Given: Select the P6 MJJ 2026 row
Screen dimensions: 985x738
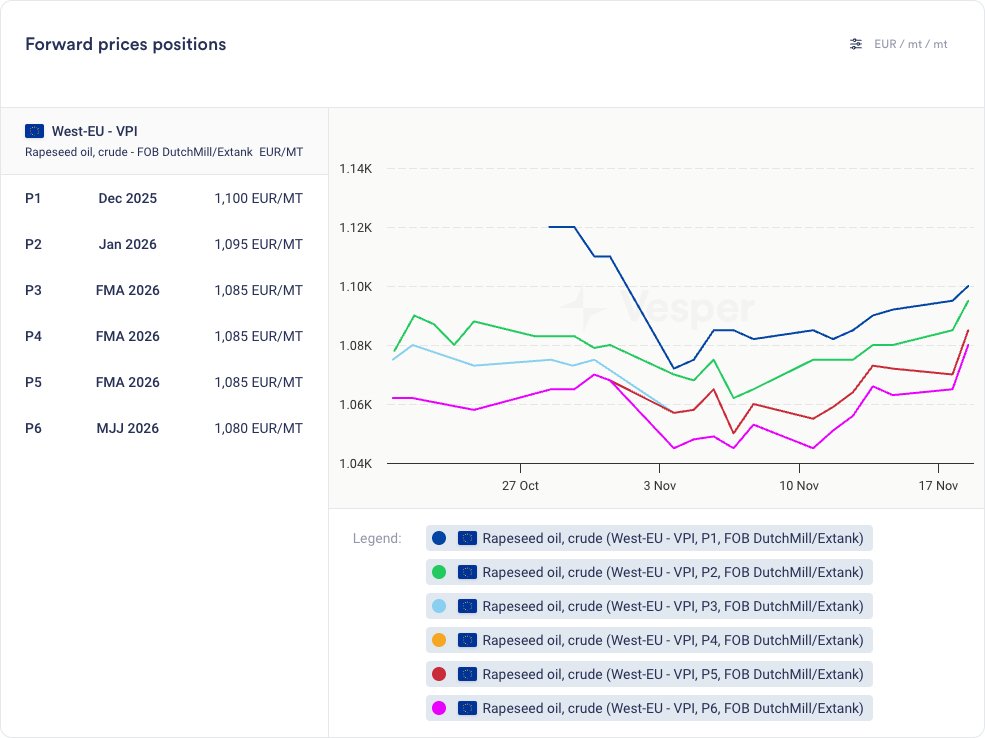Looking at the screenshot, I should click(164, 428).
